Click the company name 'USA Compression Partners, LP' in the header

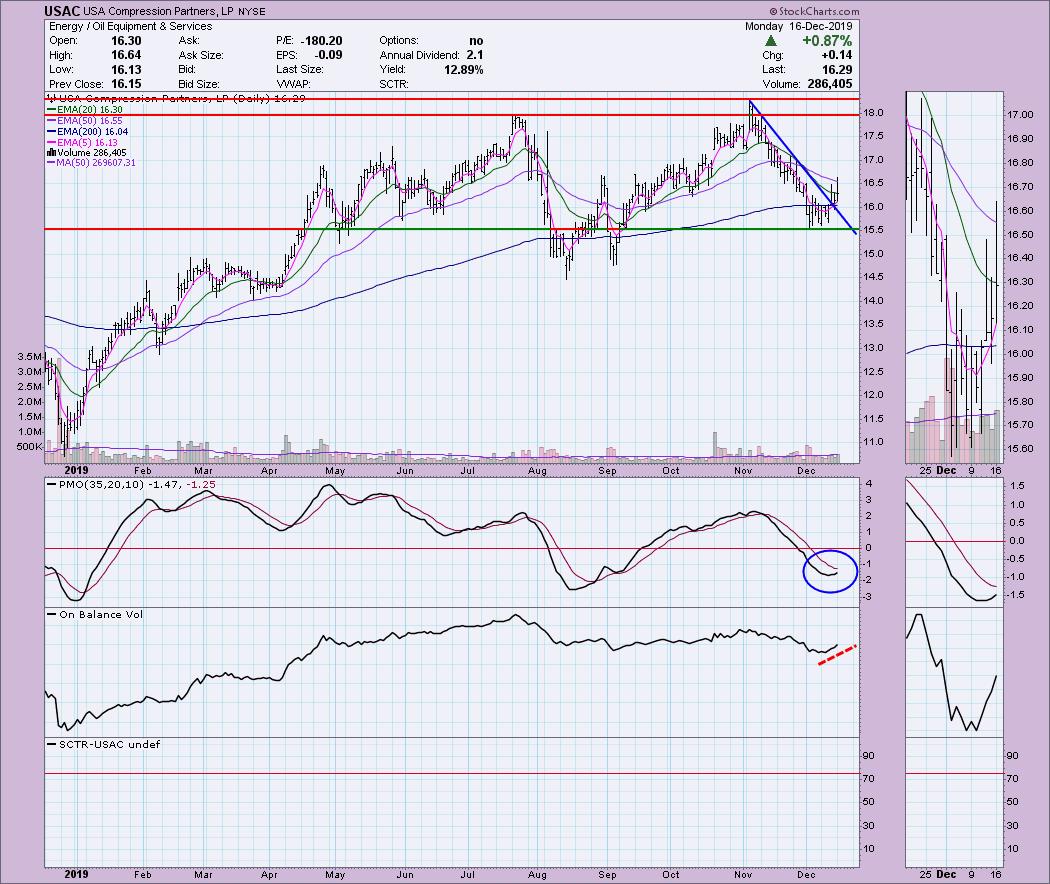[159, 11]
